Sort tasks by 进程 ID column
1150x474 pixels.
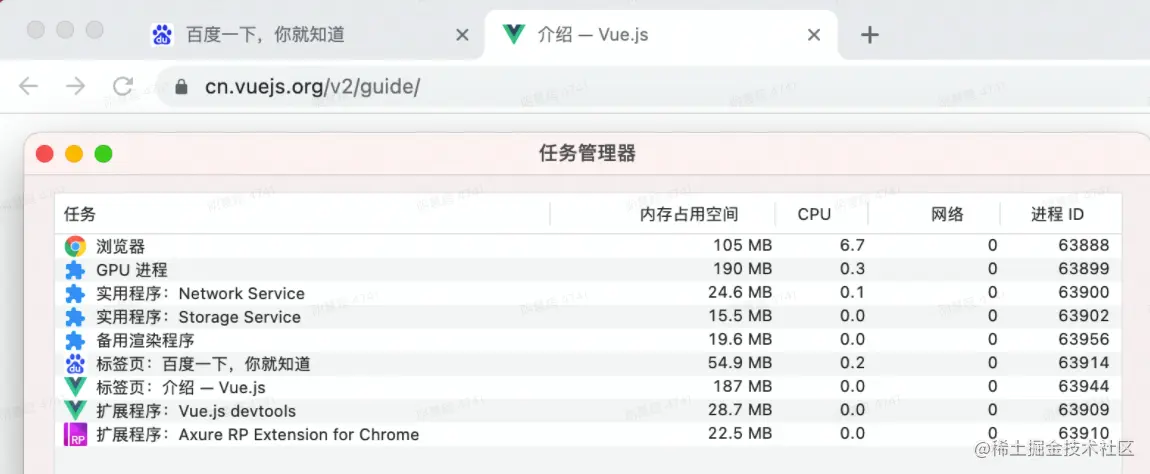(x=1057, y=214)
